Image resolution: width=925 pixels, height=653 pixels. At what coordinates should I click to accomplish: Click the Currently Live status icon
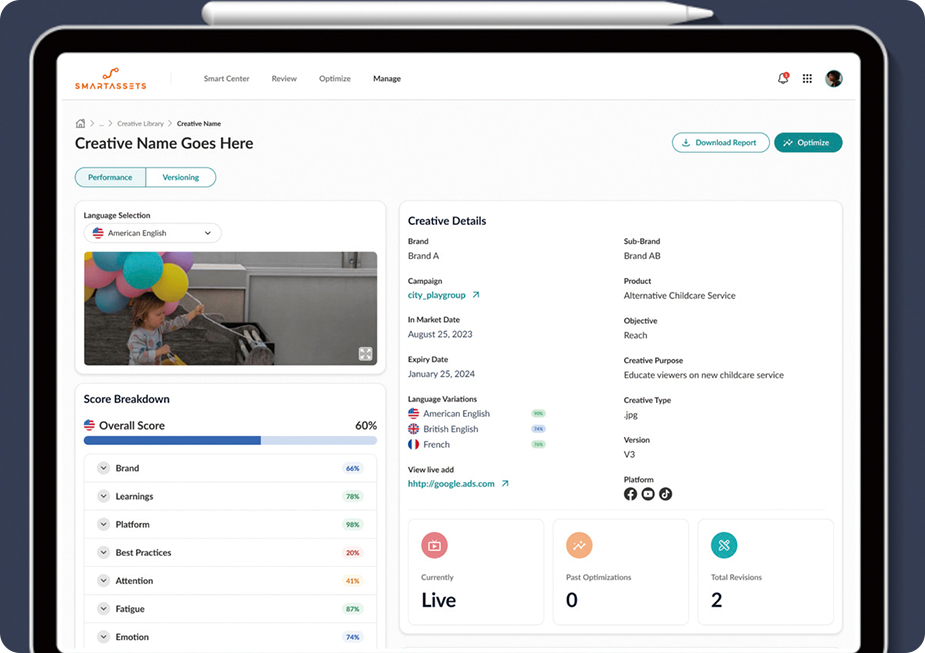click(x=434, y=545)
